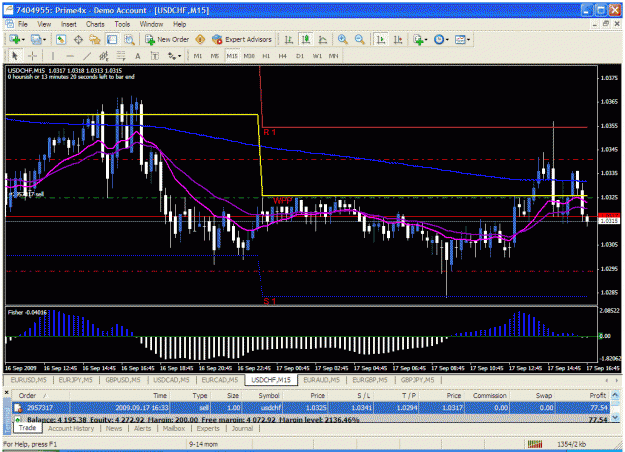Click the S/L value 1.0341
Screen dimensions: 625x452
[361, 408]
